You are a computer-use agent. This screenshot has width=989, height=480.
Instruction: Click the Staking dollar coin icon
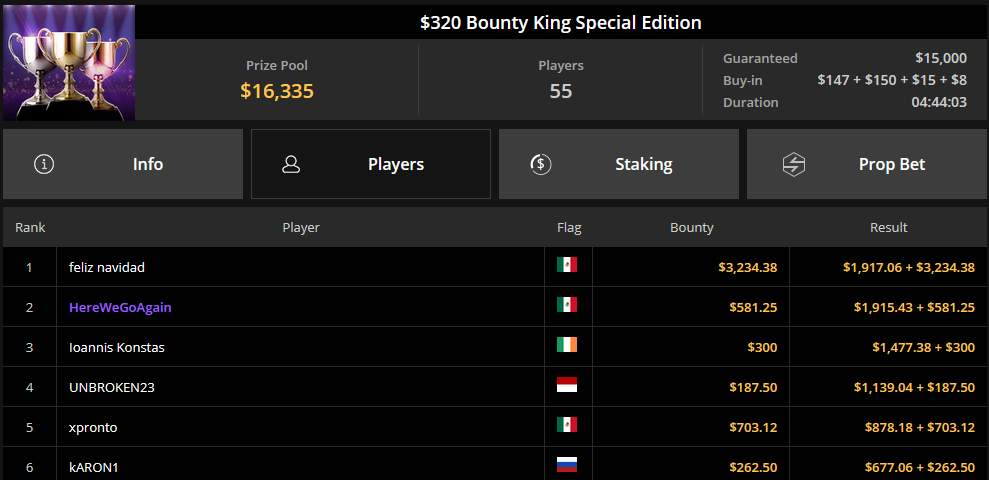click(x=541, y=165)
